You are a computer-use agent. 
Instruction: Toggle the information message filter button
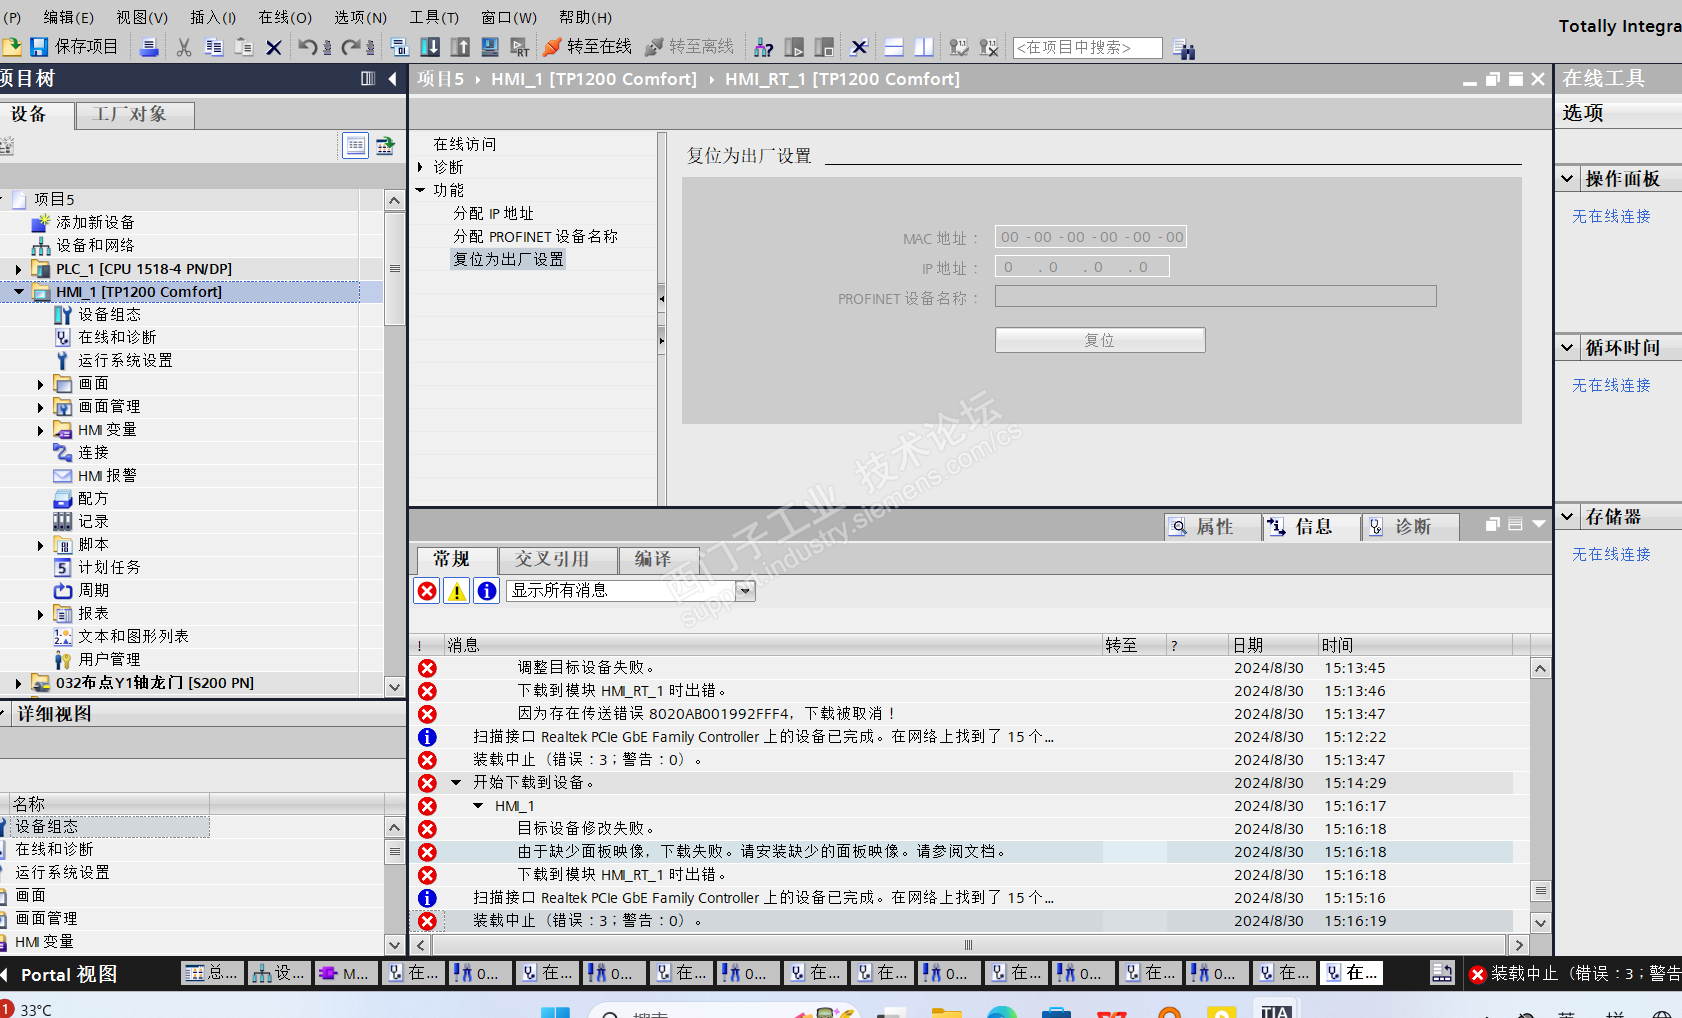point(487,591)
